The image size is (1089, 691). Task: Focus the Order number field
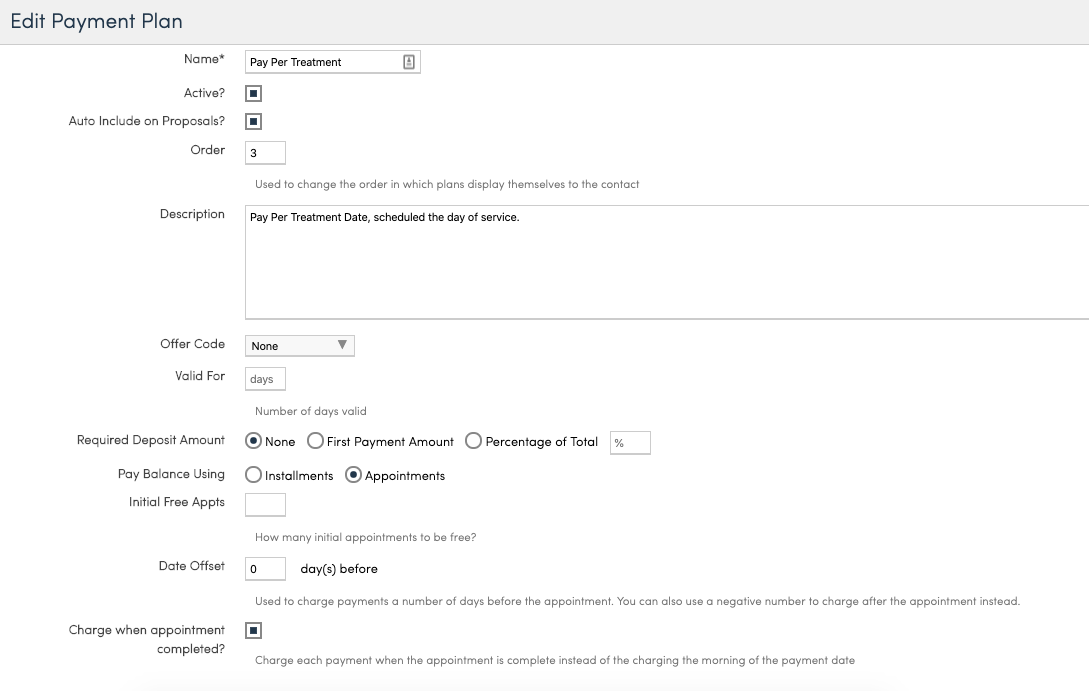pyautogui.click(x=265, y=153)
